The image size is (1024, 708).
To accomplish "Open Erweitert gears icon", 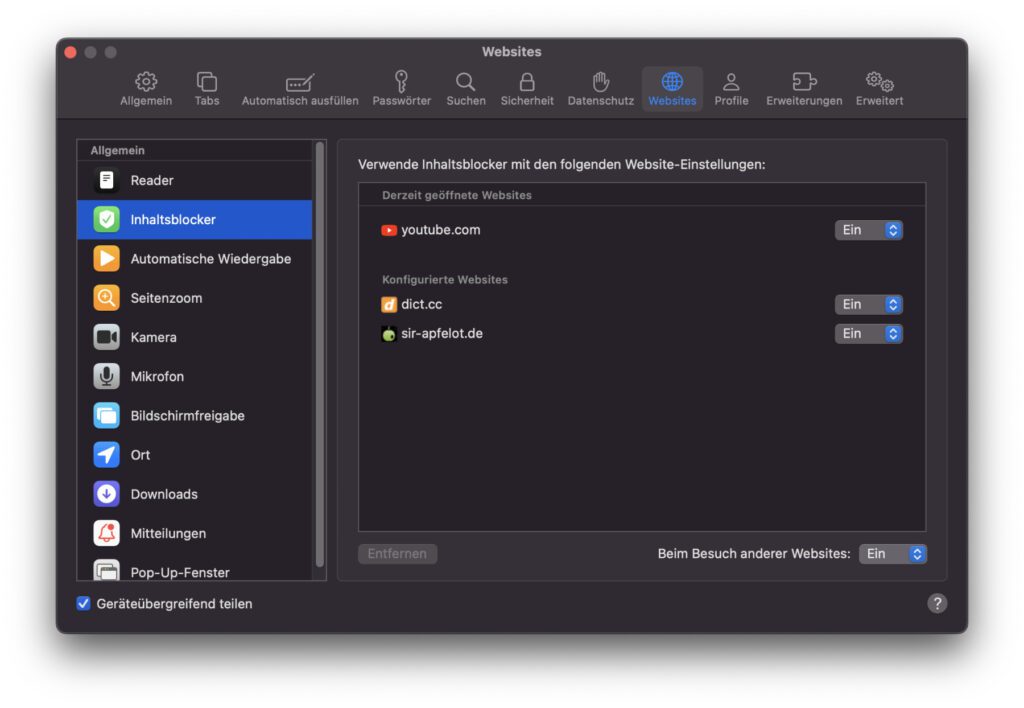I will pos(879,82).
